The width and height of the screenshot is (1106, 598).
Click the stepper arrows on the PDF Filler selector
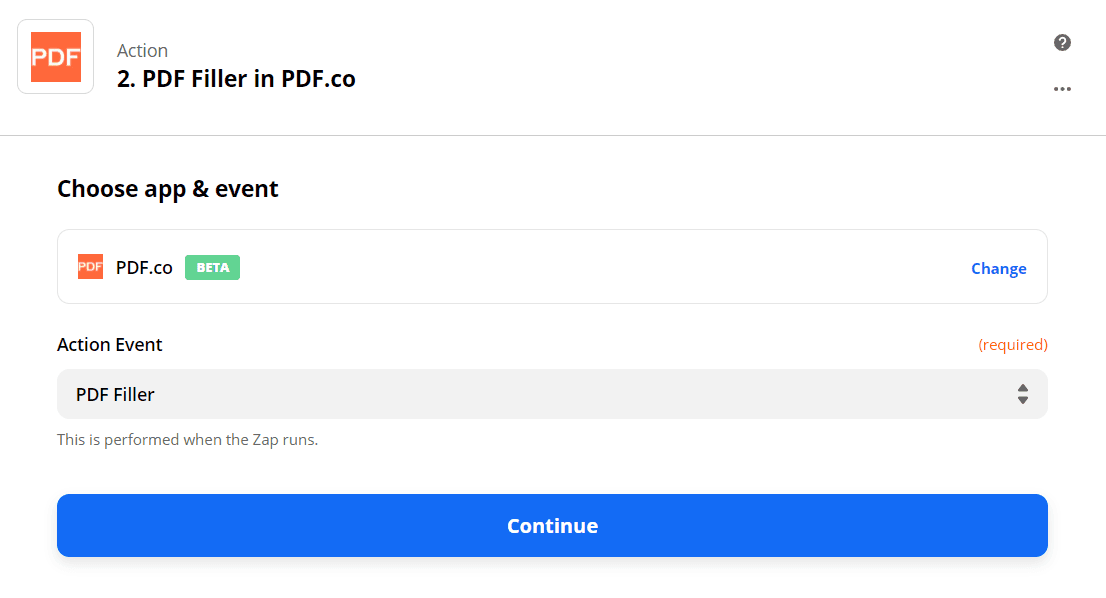pos(1023,394)
